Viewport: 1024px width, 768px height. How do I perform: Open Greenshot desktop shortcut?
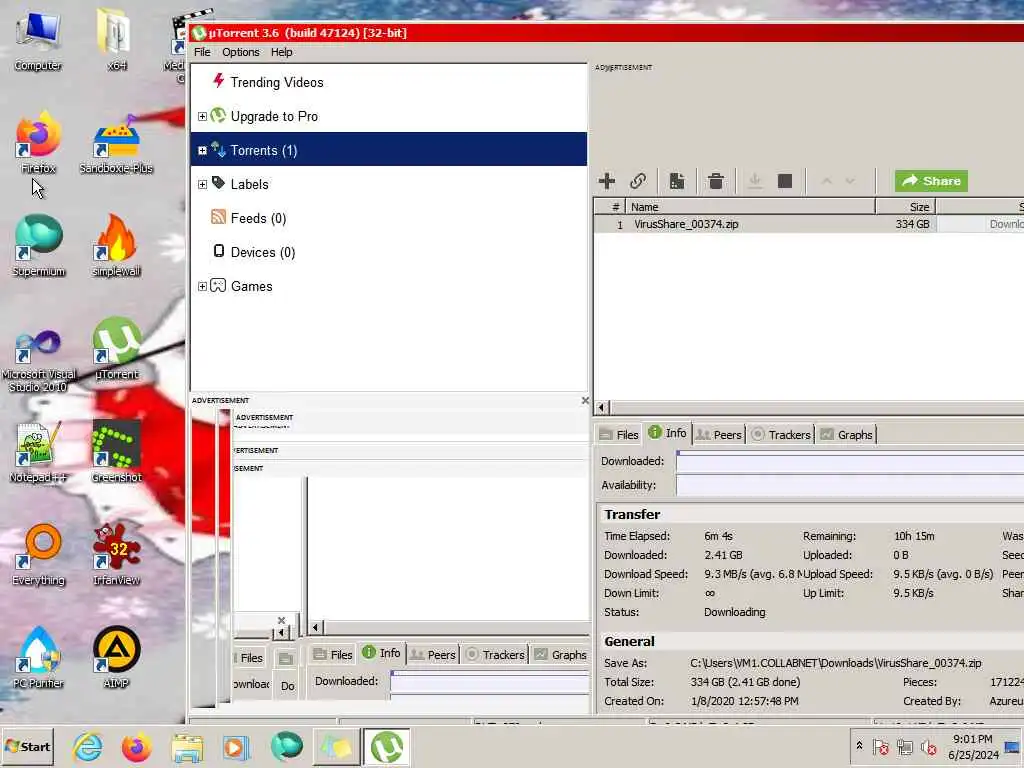tap(116, 452)
